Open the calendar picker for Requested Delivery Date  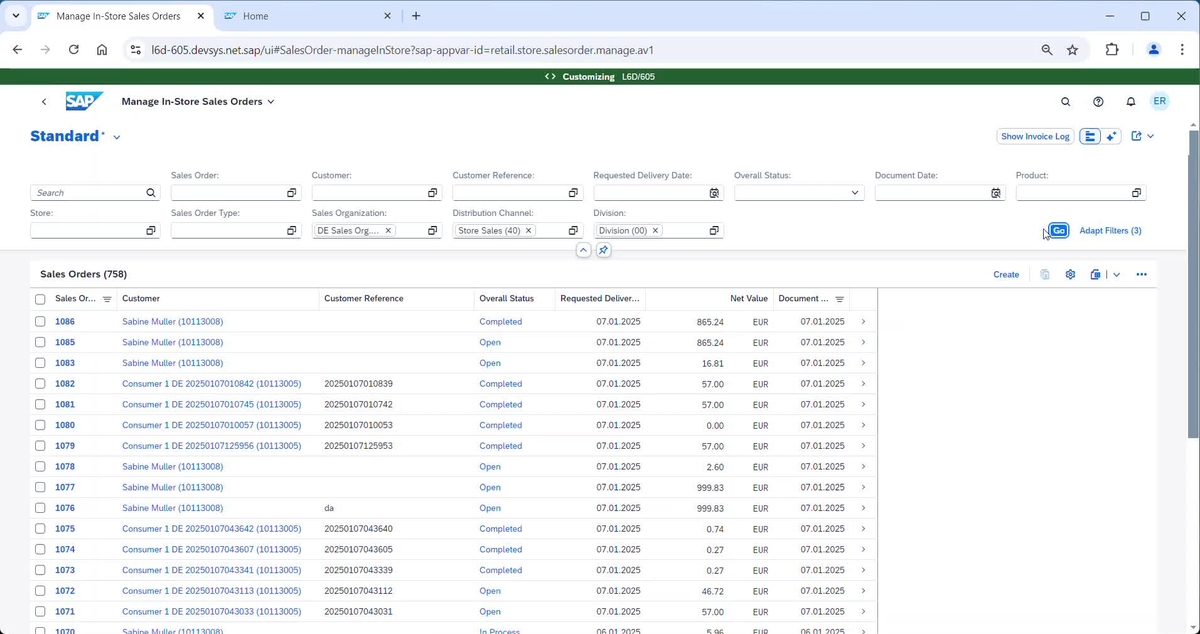tap(714, 192)
